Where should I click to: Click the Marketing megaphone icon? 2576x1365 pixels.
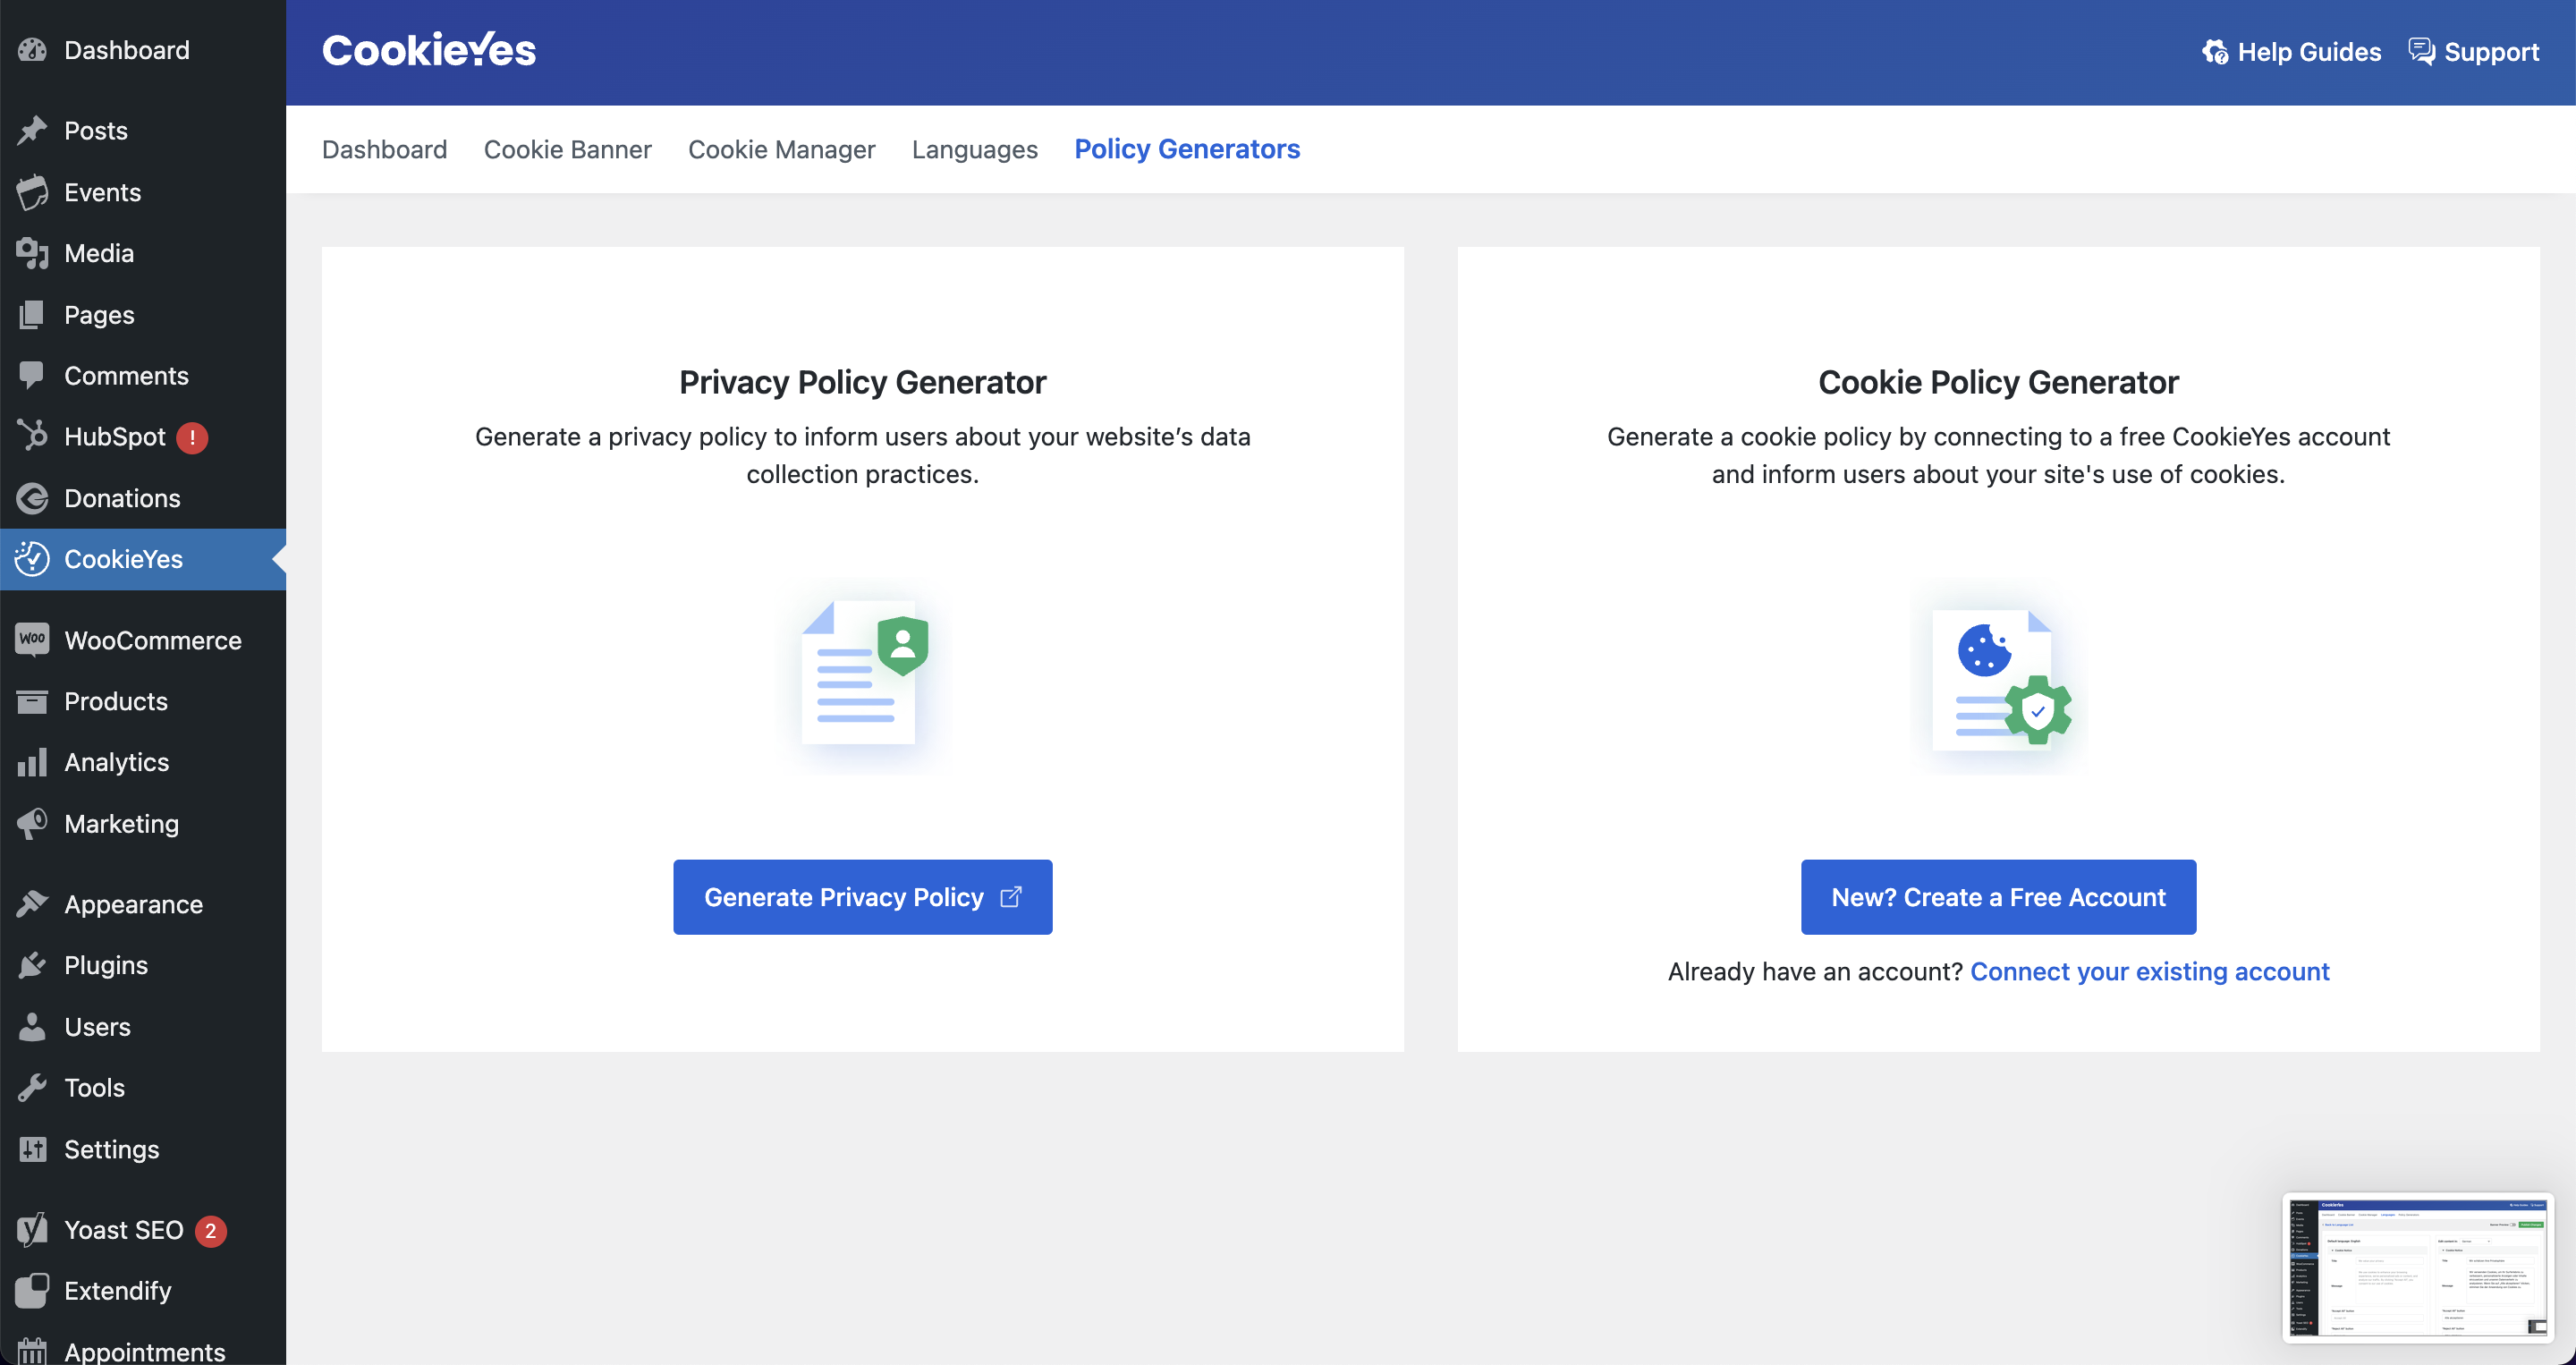click(x=32, y=823)
